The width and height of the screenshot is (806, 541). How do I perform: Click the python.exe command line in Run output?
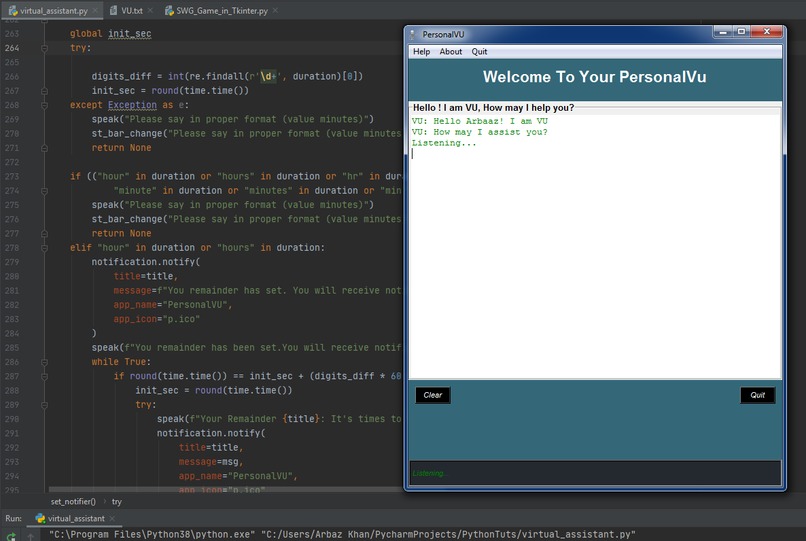pyautogui.click(x=342, y=534)
